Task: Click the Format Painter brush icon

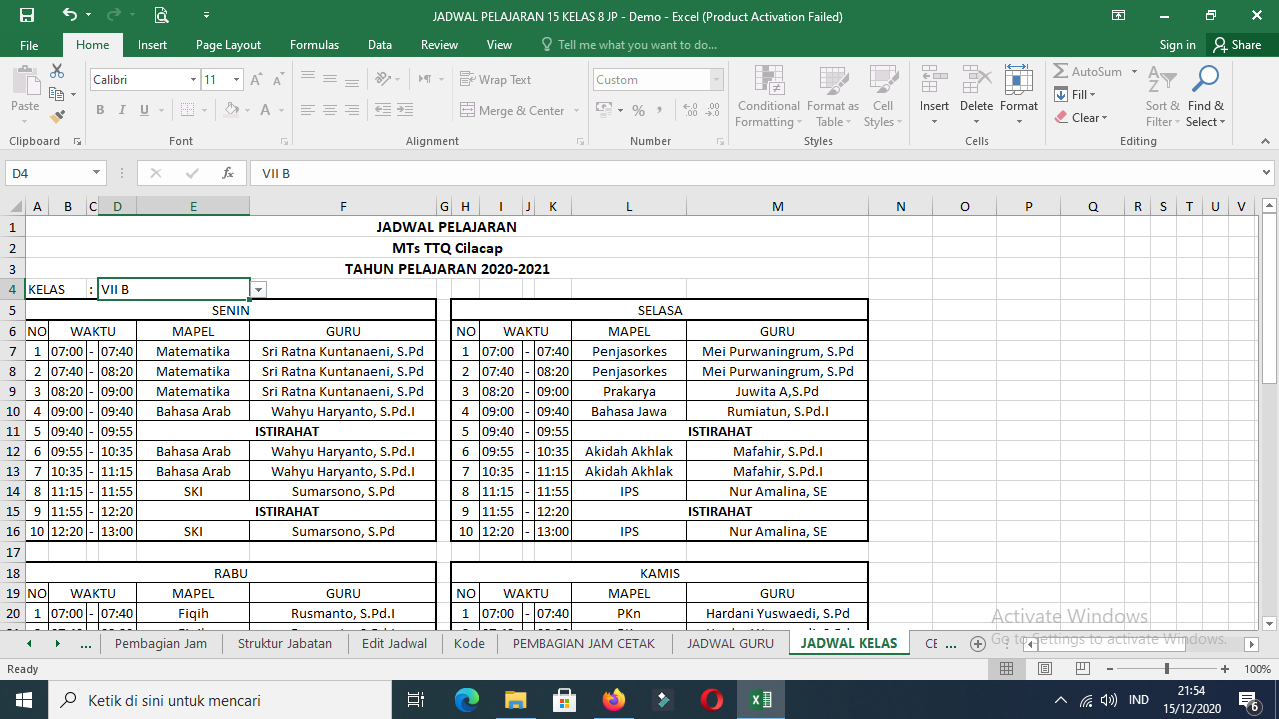Action: 57,116
